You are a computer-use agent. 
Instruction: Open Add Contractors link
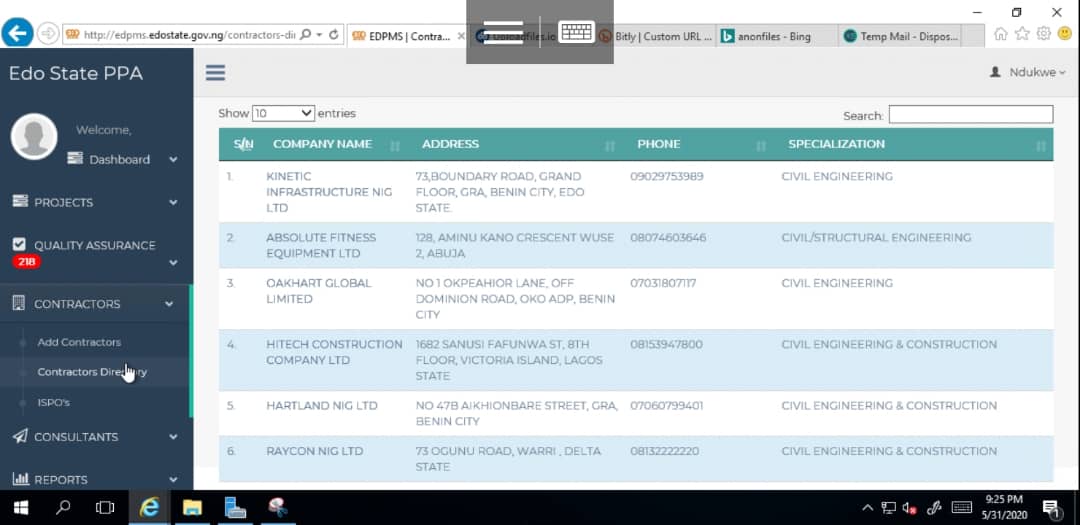click(79, 342)
